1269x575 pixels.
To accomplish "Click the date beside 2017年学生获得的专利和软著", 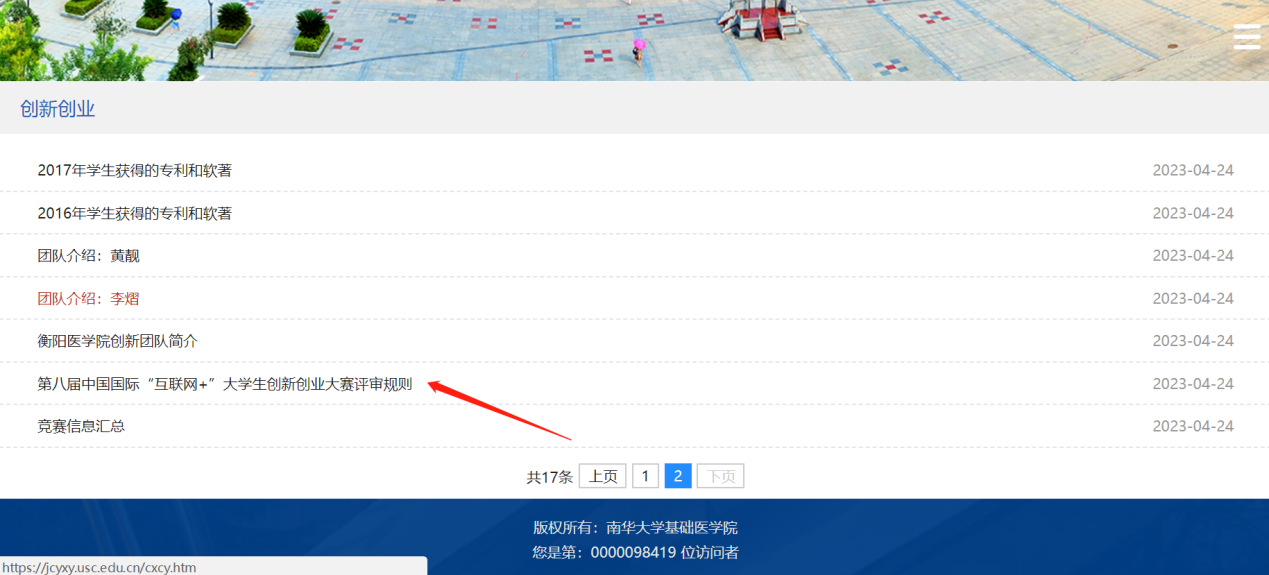I will point(1192,171).
